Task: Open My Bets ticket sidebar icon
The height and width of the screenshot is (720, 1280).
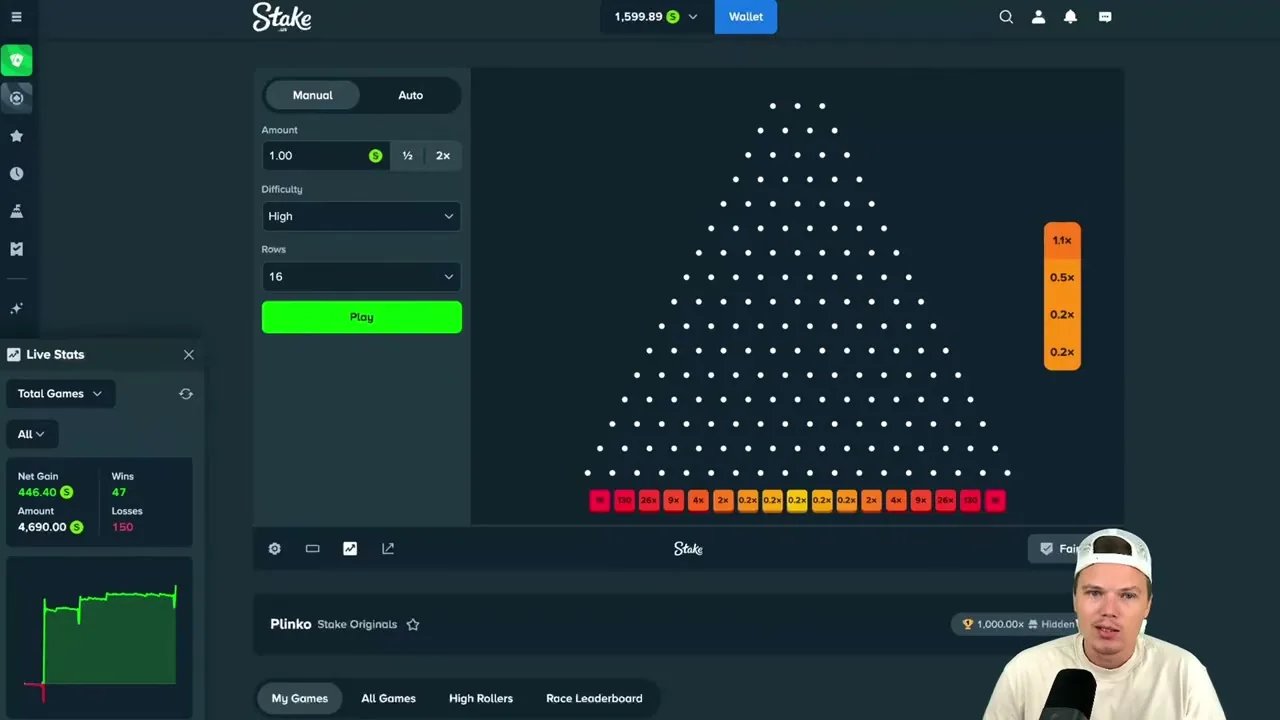Action: (16, 249)
